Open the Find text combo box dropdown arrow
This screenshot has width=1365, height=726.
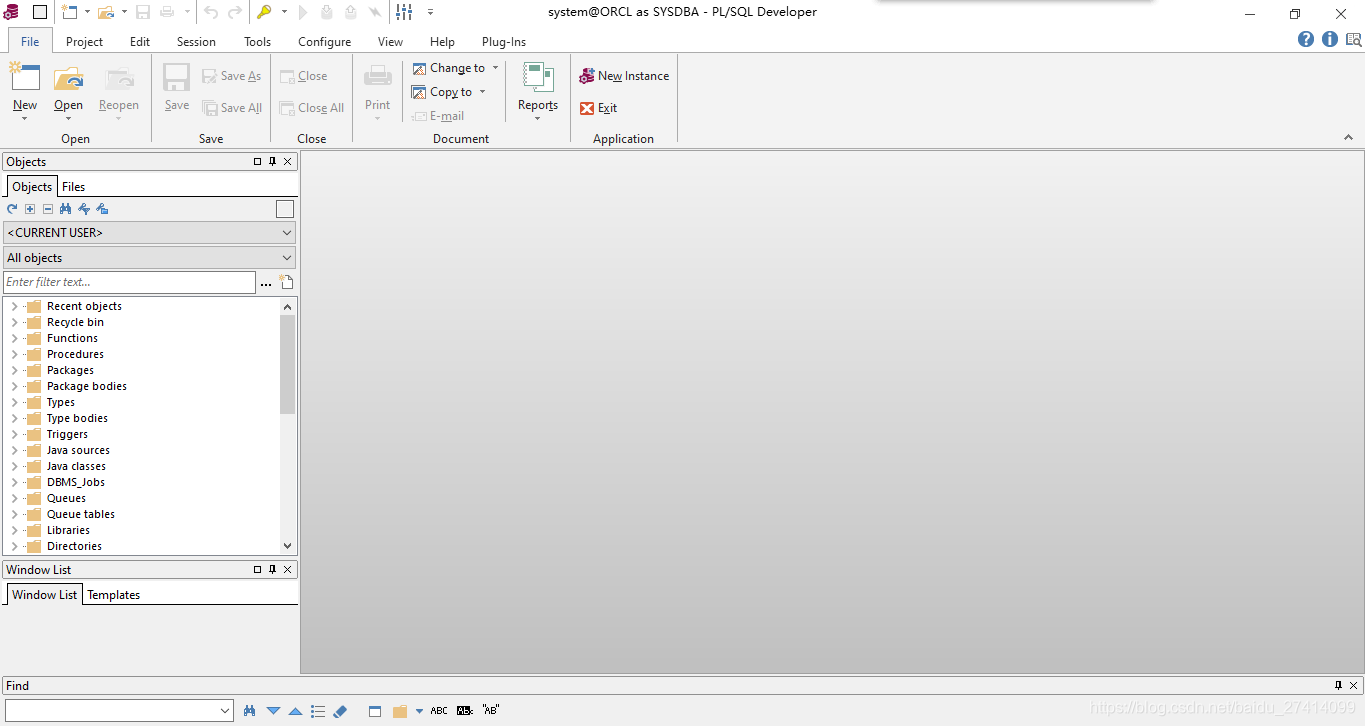[225, 711]
